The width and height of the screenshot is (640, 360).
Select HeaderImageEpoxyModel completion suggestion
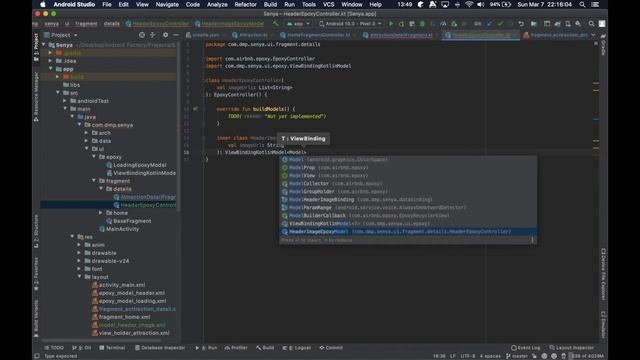[408, 232]
